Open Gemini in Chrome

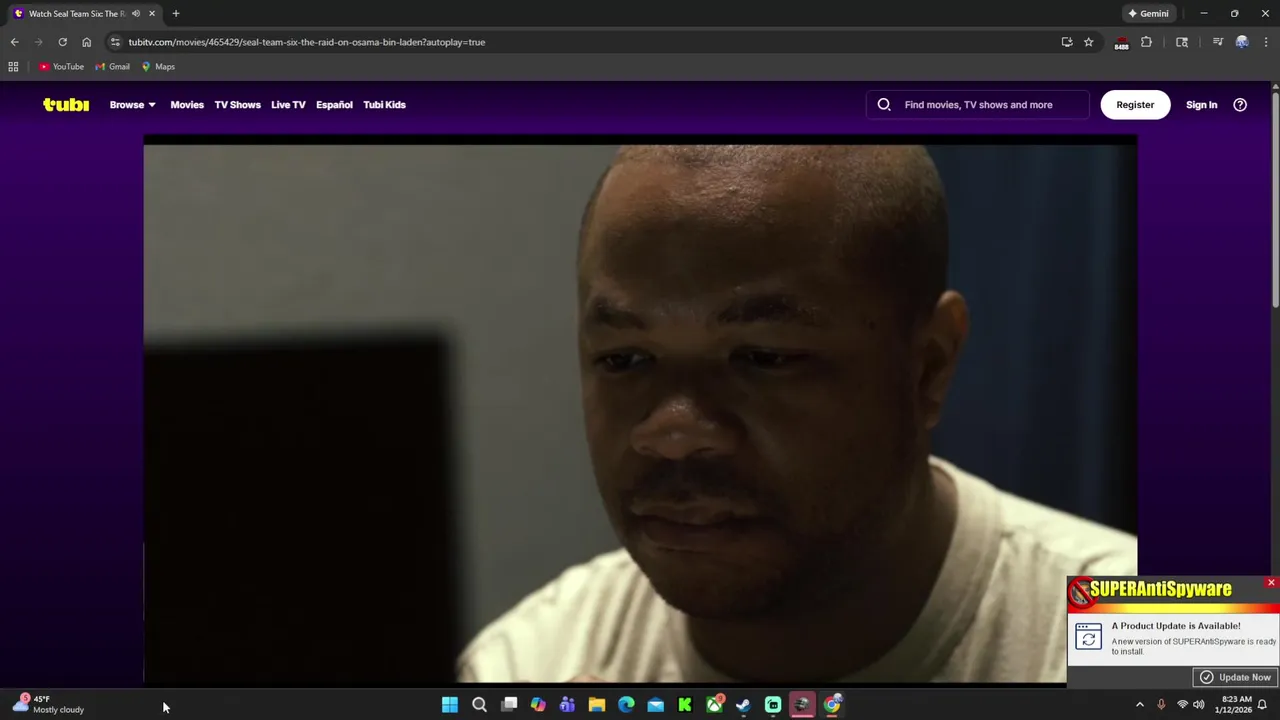pyautogui.click(x=1148, y=14)
